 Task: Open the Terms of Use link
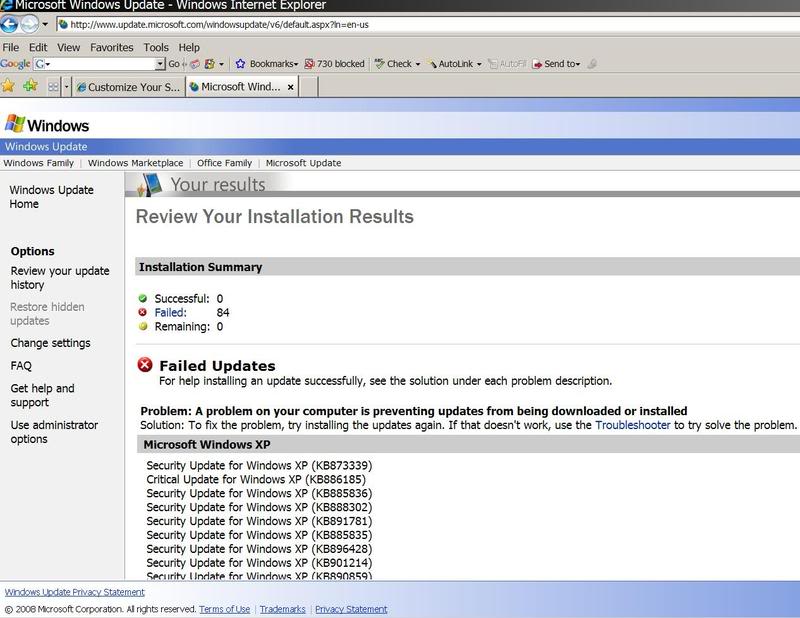coord(224,609)
